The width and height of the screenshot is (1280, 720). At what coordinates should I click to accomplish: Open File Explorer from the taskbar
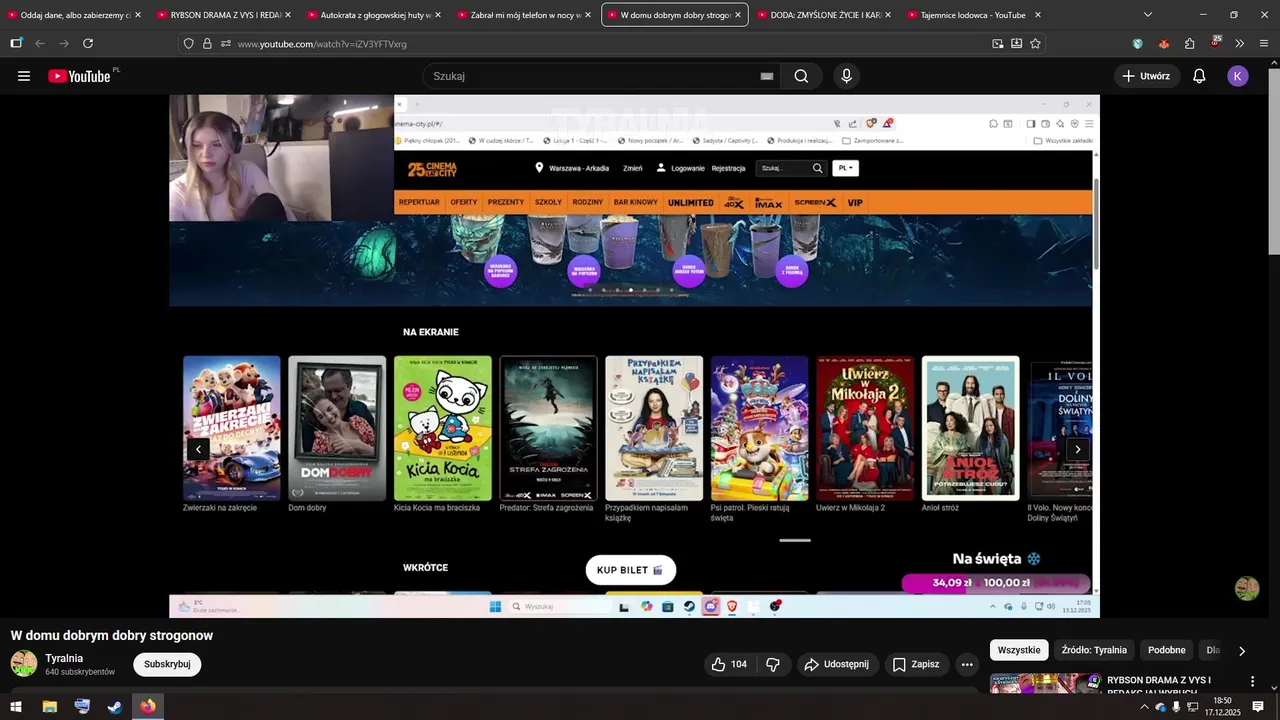tap(49, 707)
